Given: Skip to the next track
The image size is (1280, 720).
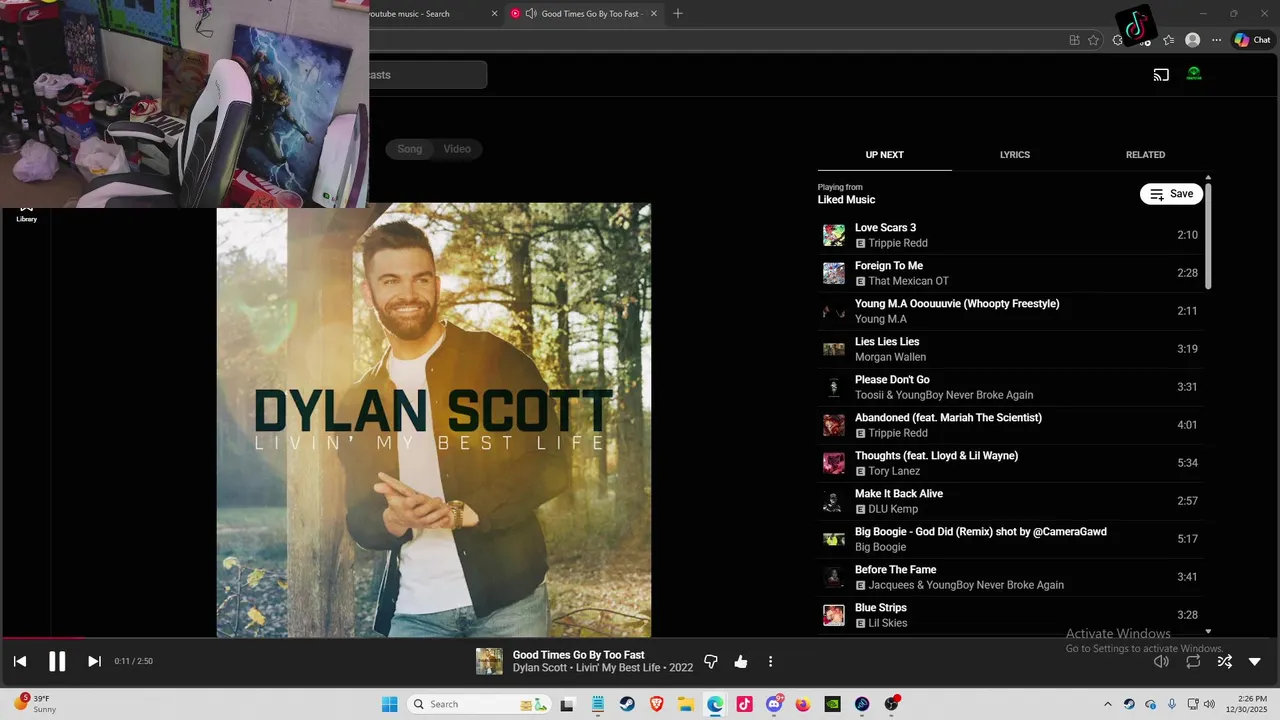Looking at the screenshot, I should [94, 661].
